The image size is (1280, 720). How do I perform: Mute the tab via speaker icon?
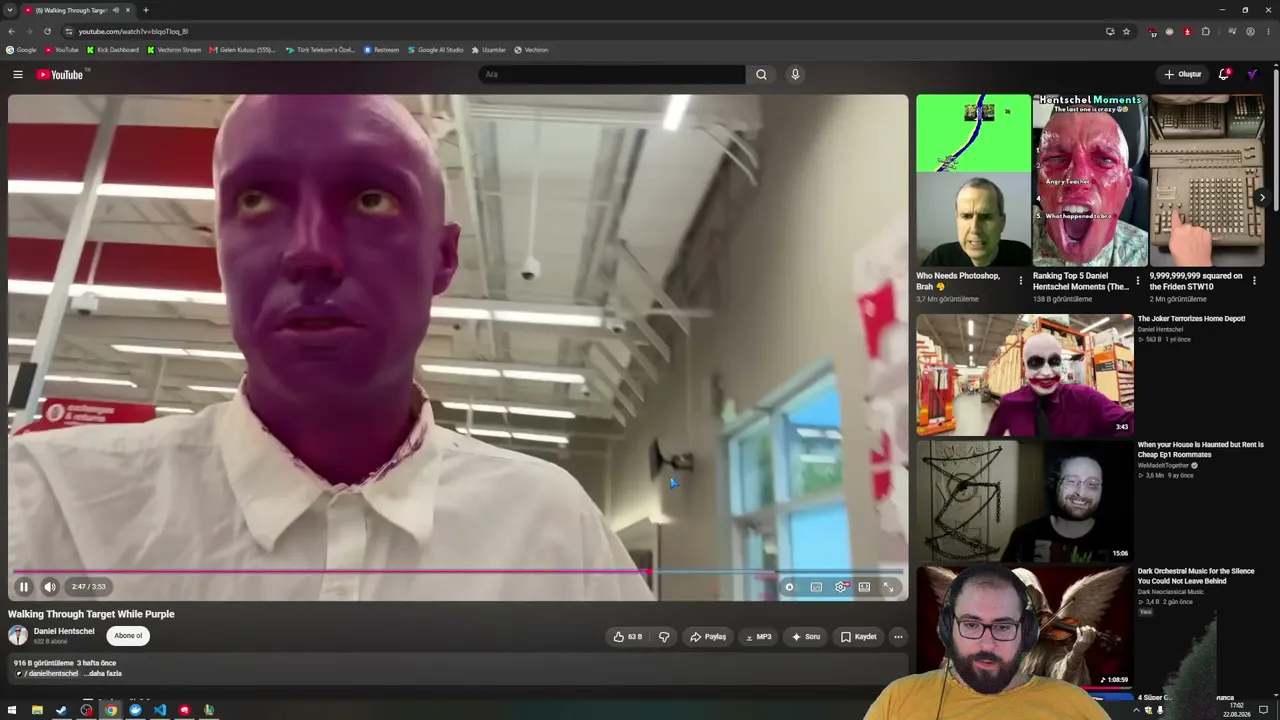tap(116, 10)
